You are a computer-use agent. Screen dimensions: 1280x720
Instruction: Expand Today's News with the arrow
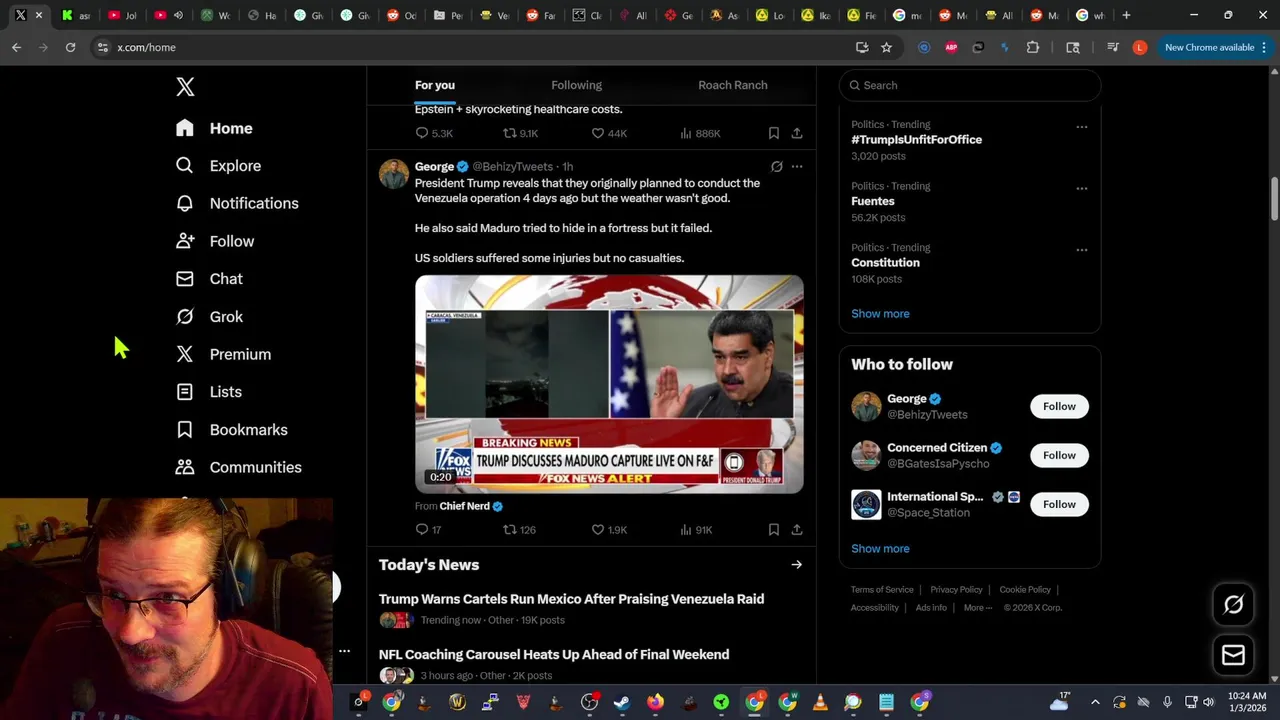(x=797, y=565)
